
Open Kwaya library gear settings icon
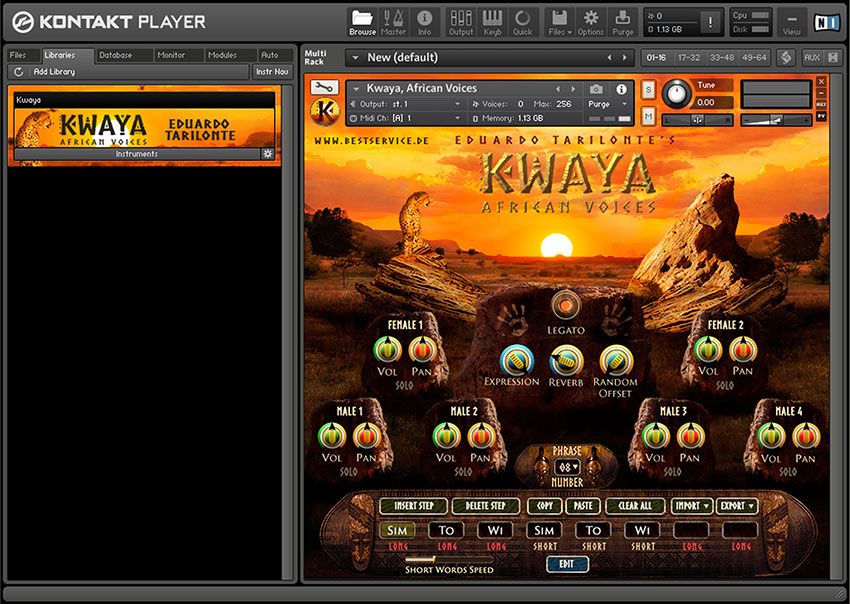pyautogui.click(x=267, y=154)
